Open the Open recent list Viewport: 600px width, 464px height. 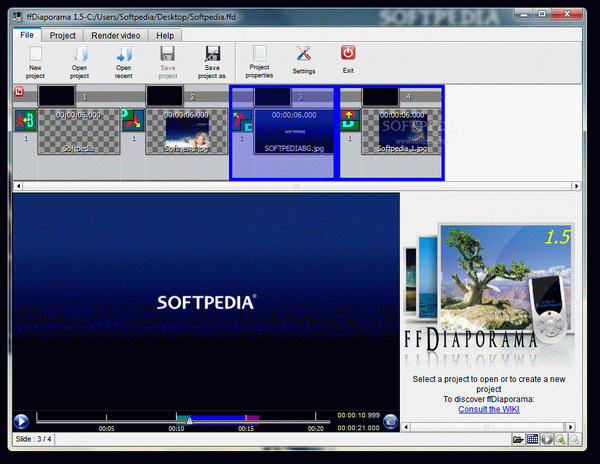pos(124,62)
